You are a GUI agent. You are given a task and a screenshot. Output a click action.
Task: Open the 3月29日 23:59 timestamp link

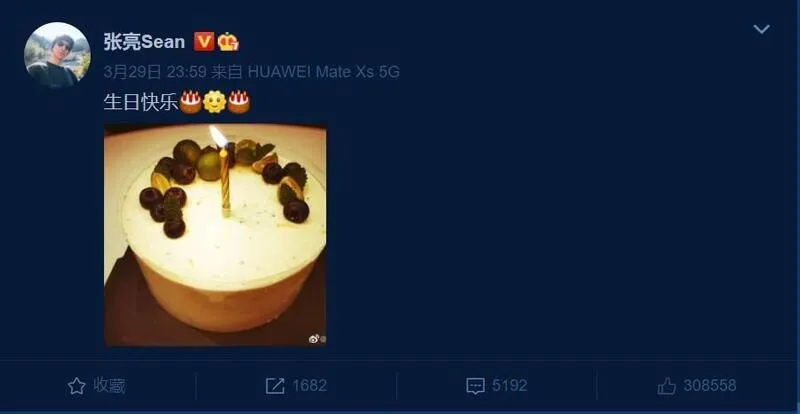click(155, 72)
